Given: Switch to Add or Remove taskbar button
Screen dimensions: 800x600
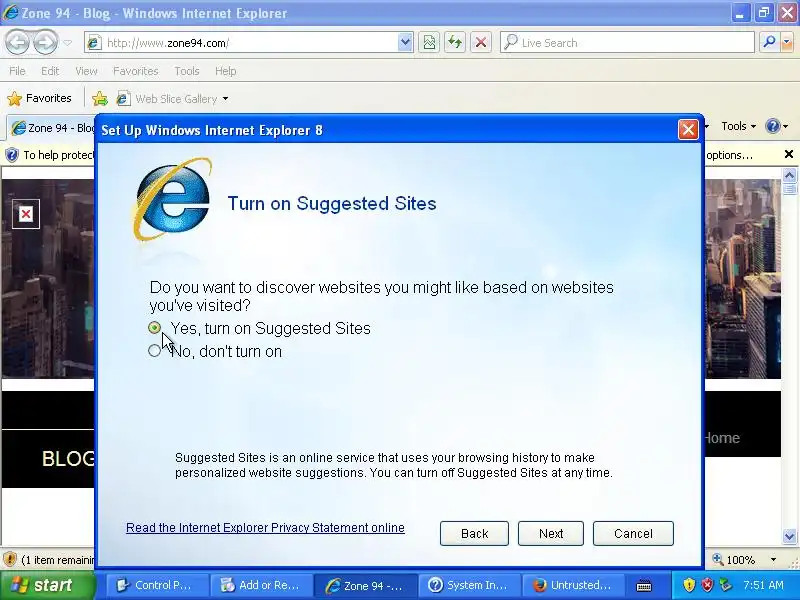Looking at the screenshot, I should [262, 585].
